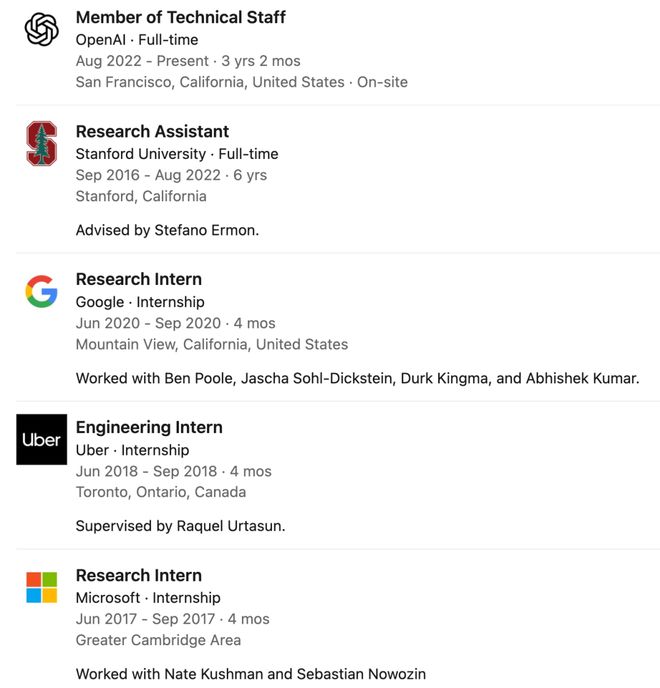The width and height of the screenshot is (660, 688).
Task: Click the Microsoft four-square logo
Action: coord(42,587)
